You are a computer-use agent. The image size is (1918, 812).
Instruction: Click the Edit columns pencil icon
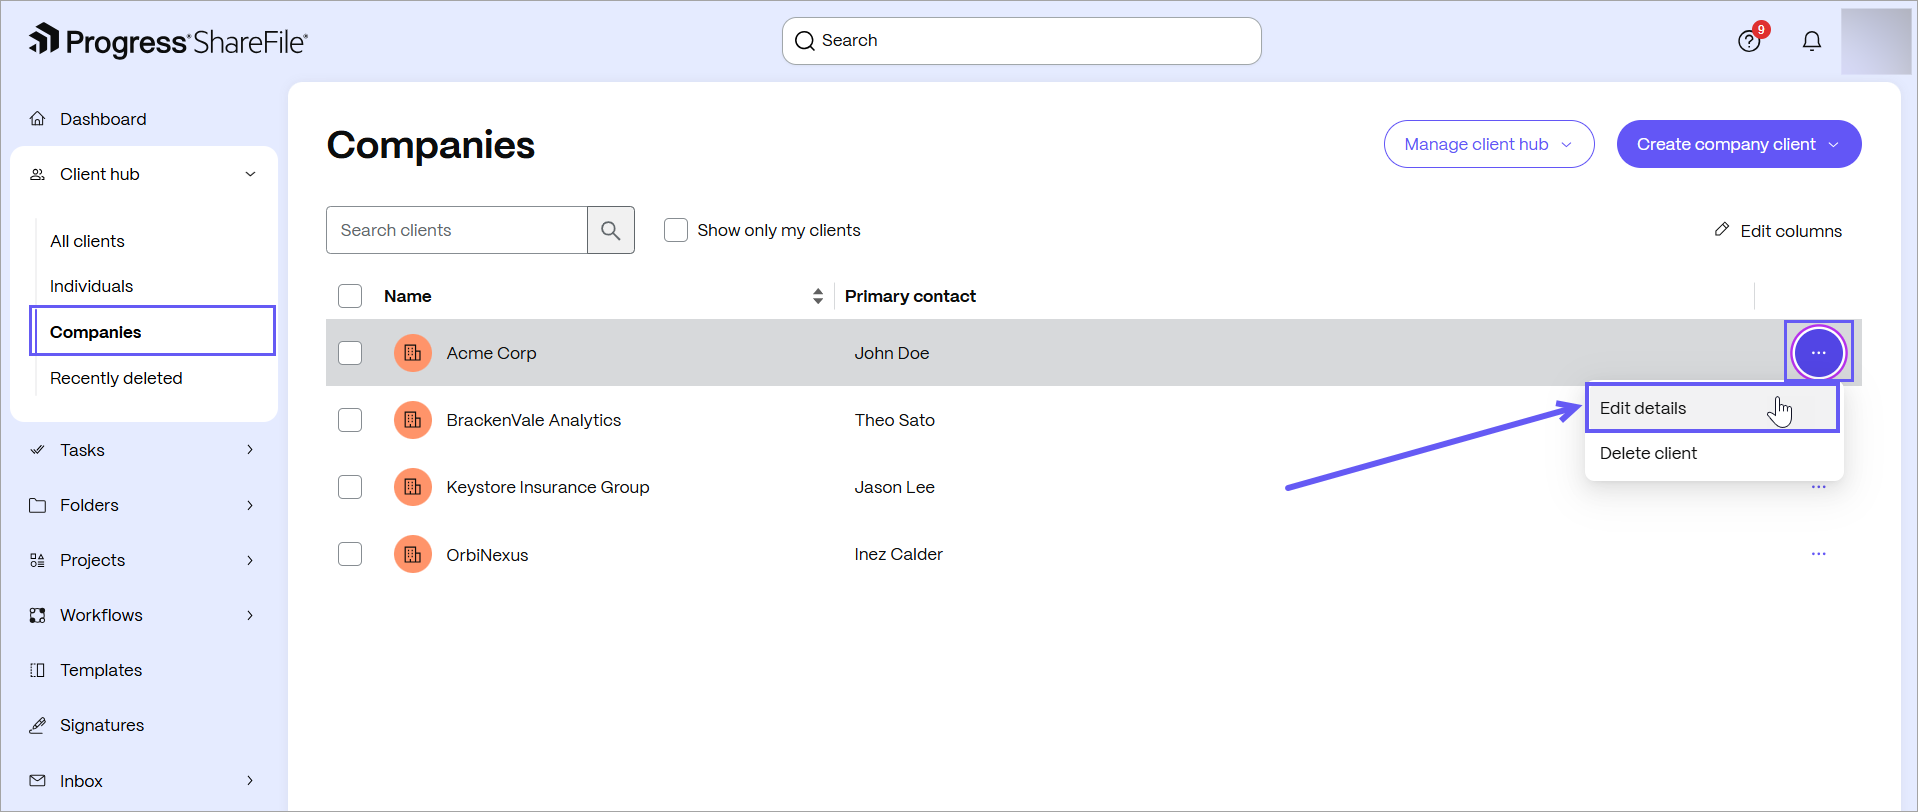click(1722, 230)
